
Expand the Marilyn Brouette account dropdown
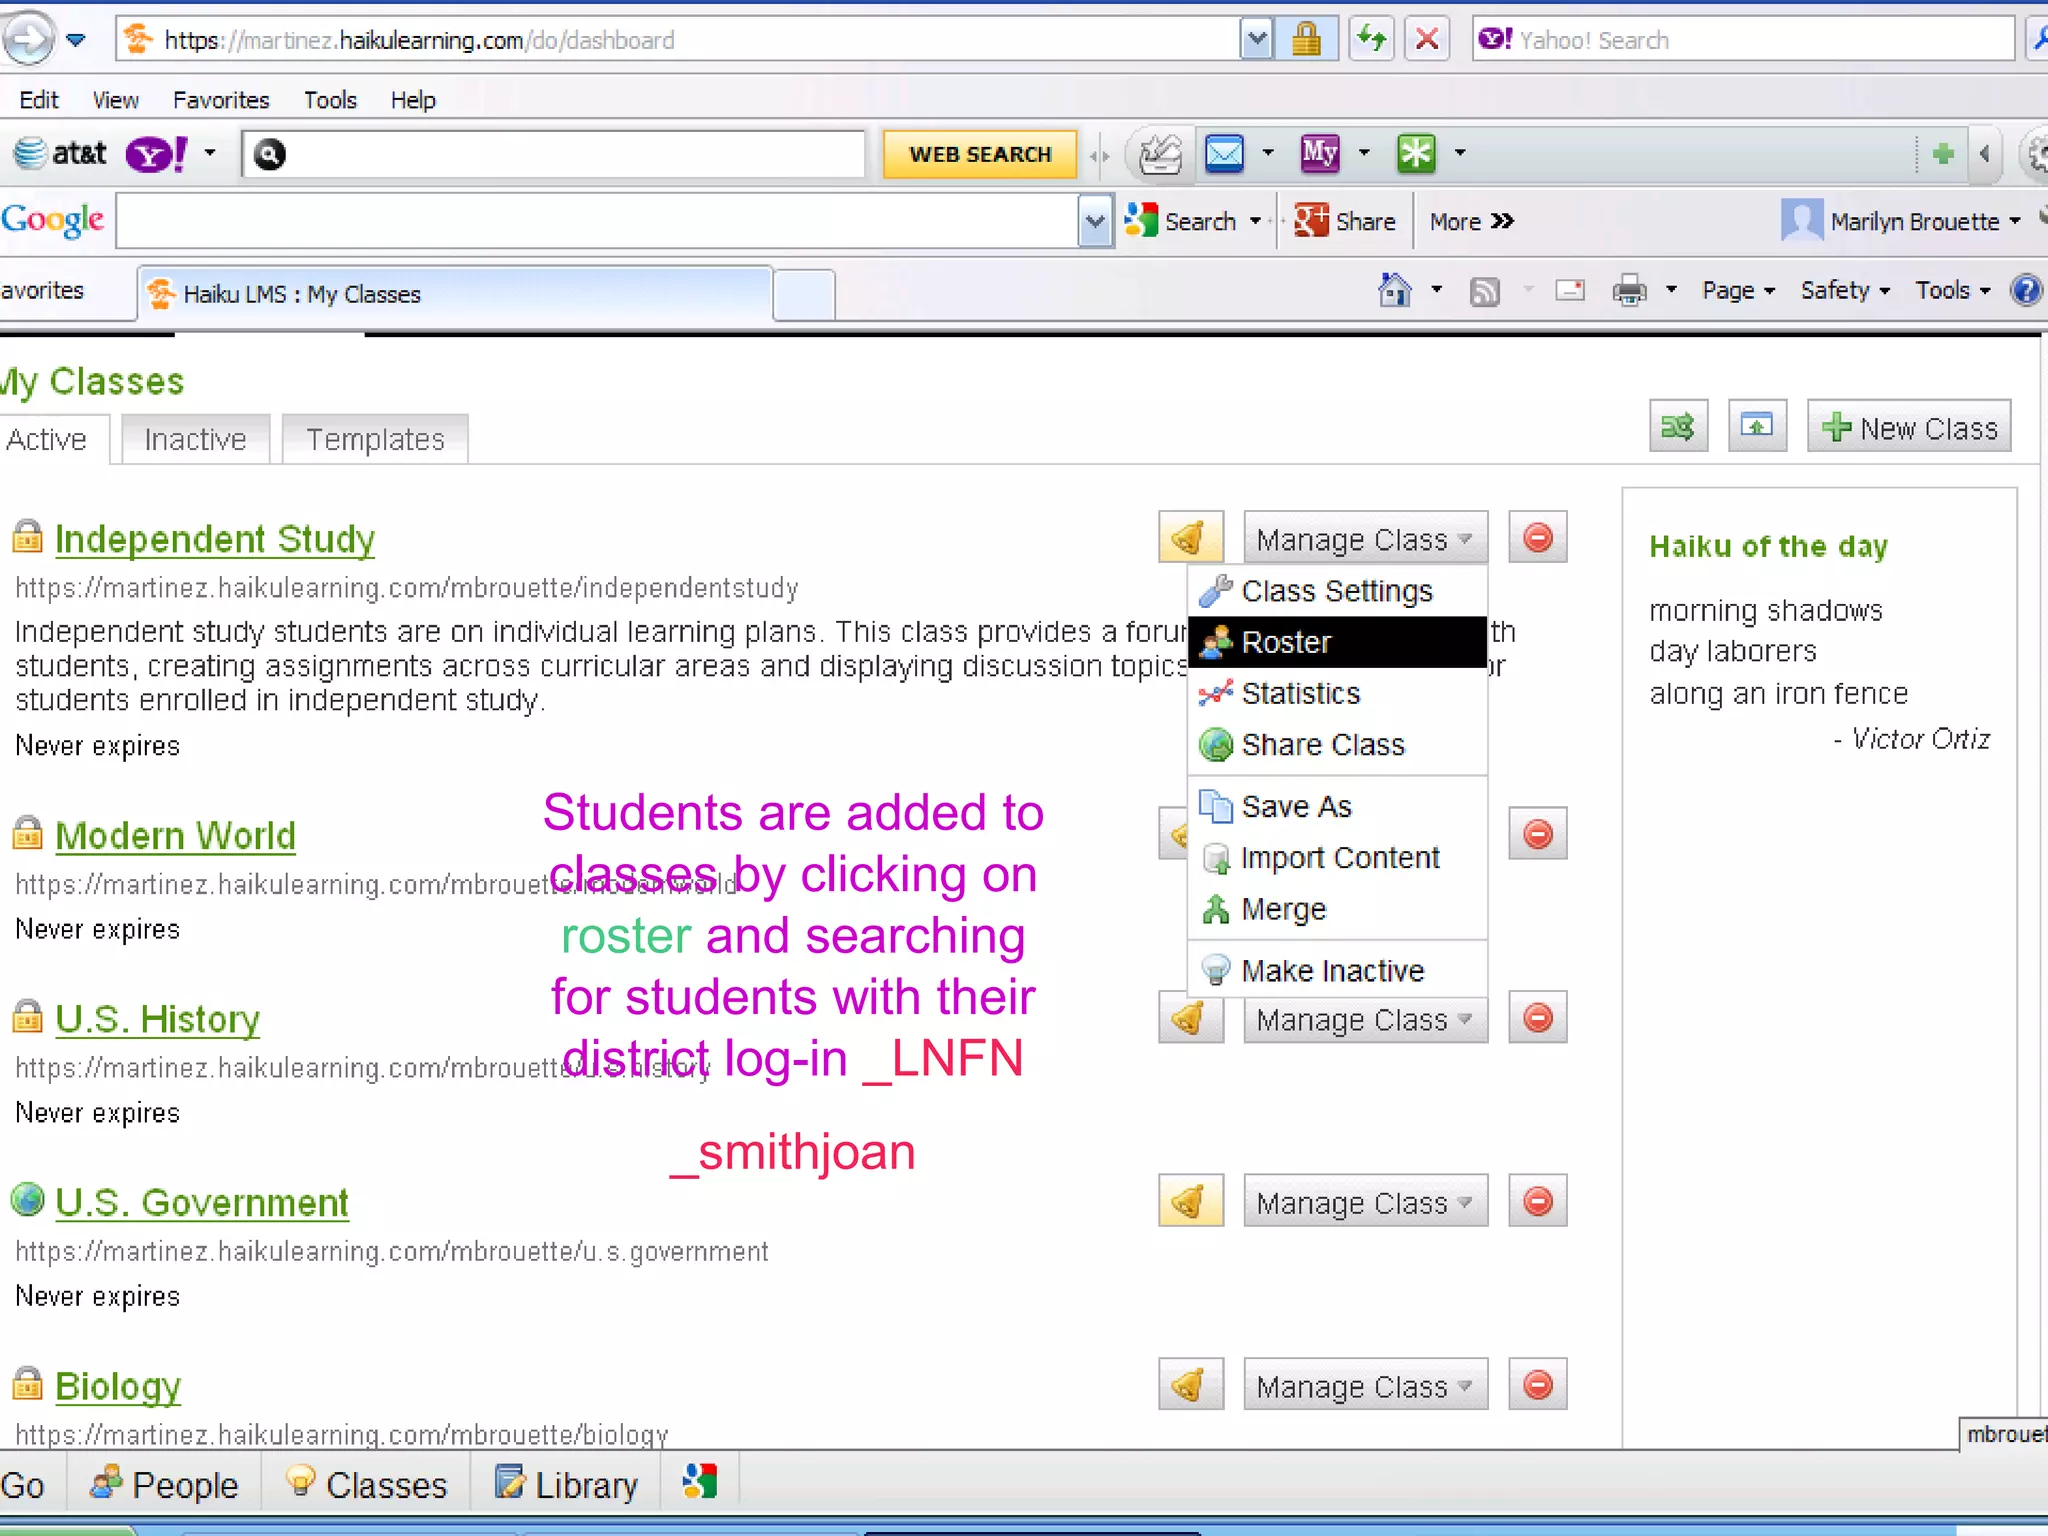[x=1901, y=221]
